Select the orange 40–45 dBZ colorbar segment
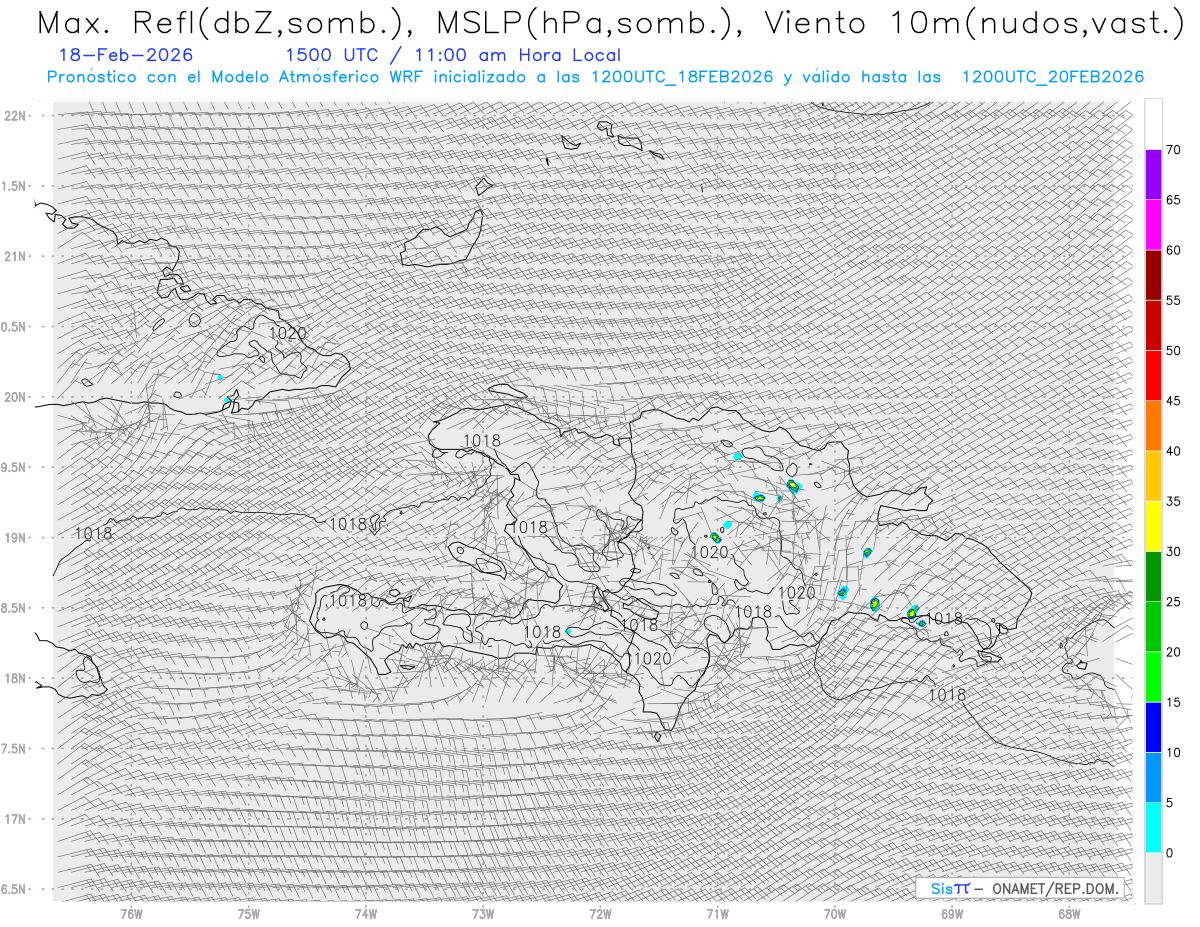Screen dimensions: 1200x927 [1153, 426]
